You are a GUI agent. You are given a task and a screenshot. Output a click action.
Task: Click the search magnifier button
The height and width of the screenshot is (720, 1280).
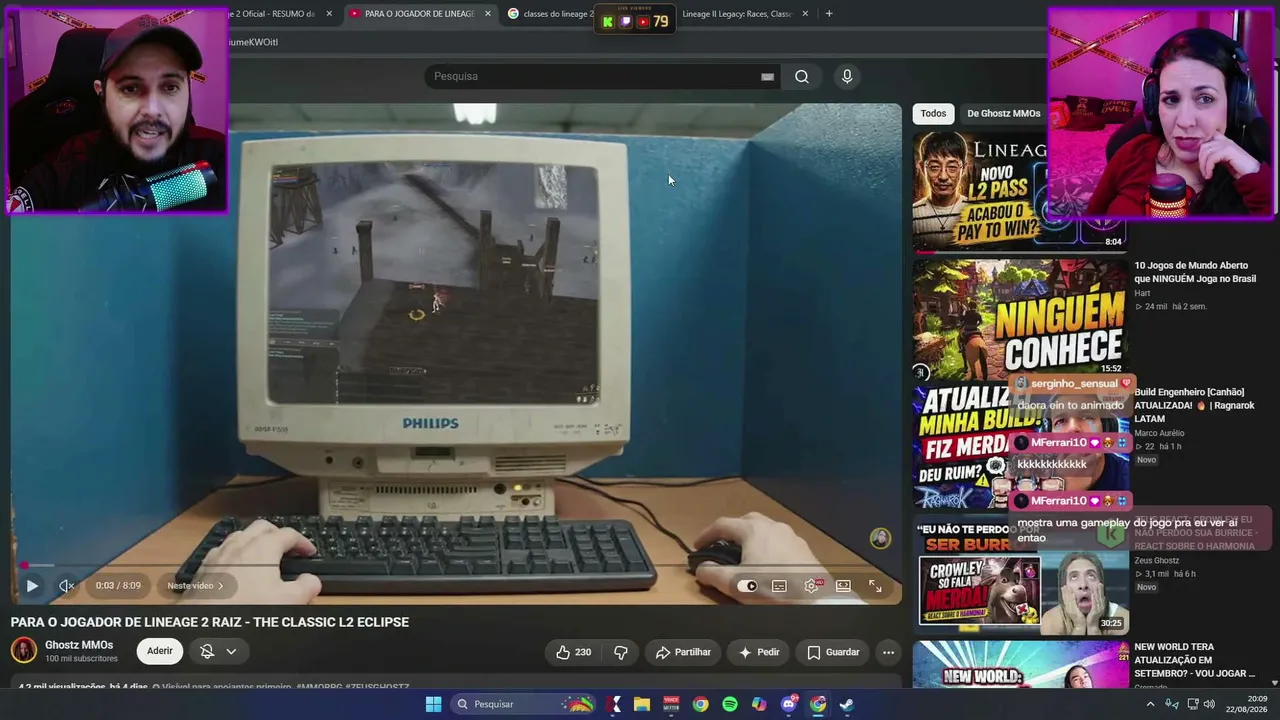tap(802, 76)
